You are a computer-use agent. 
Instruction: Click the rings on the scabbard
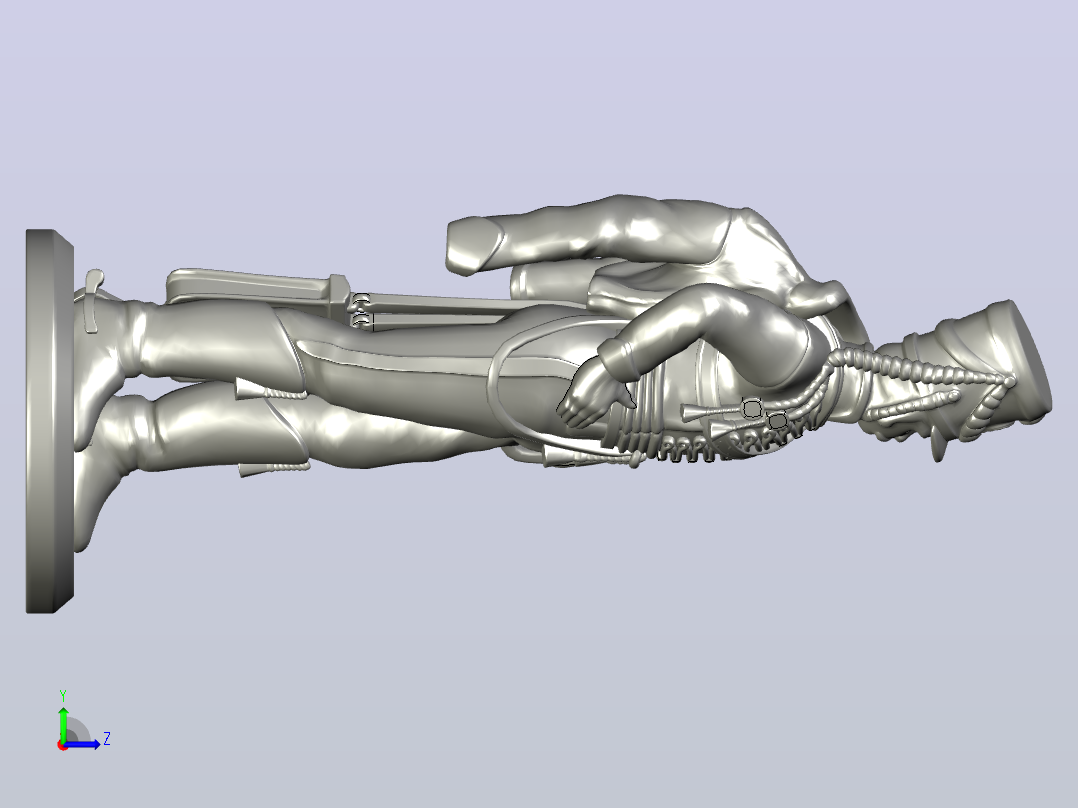(x=361, y=311)
